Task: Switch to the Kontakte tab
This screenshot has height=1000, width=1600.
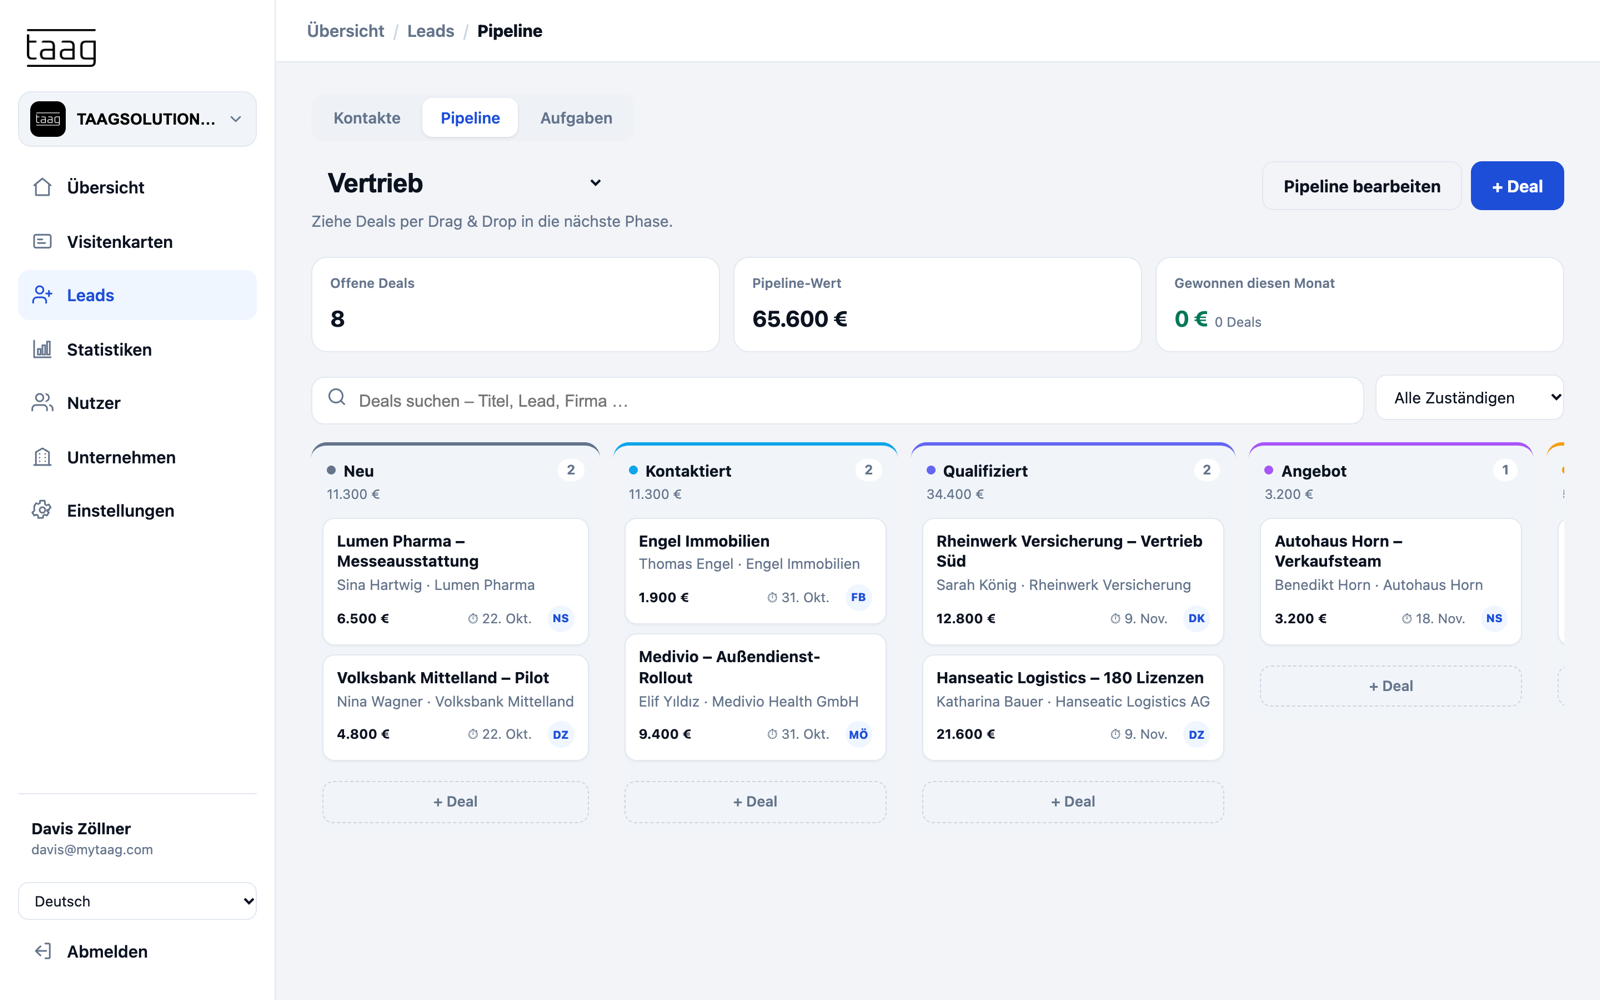Action: 367,118
